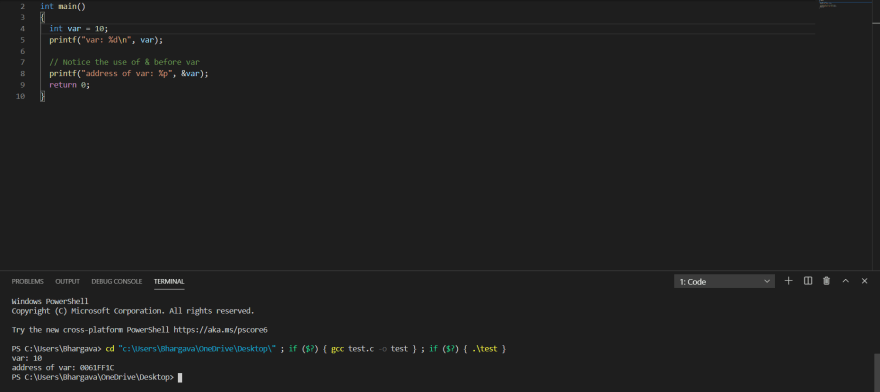This screenshot has height=392, width=880.
Task: Click the 'var: 10' terminal output
Action: 27,358
